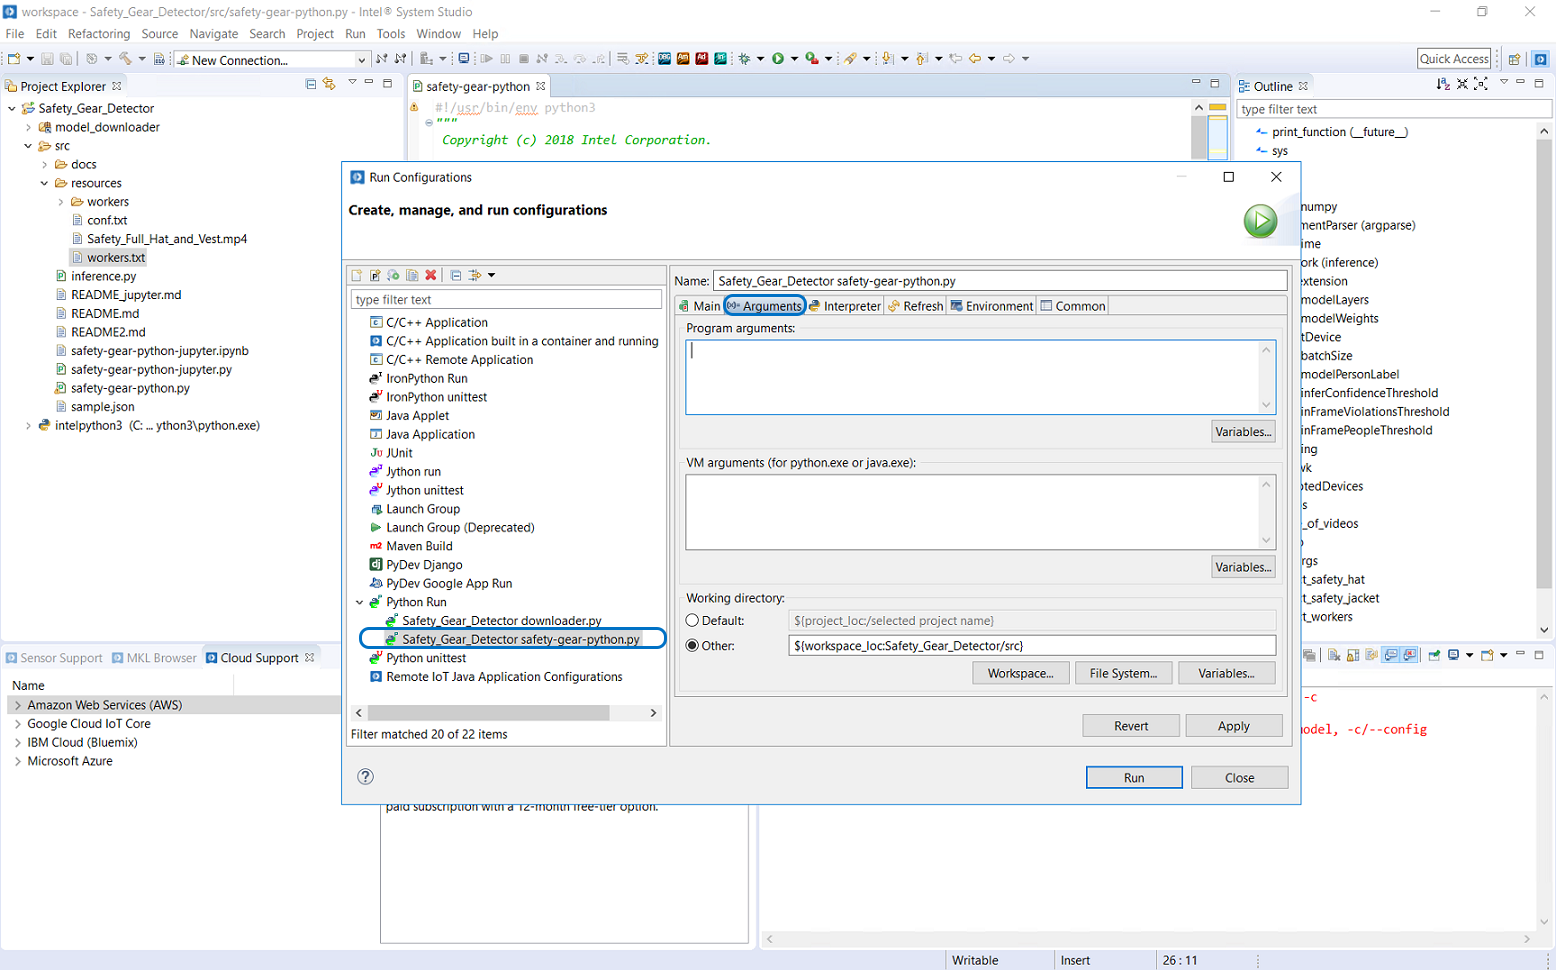
Task: Click the green Run icon in toolbar
Action: tap(778, 58)
